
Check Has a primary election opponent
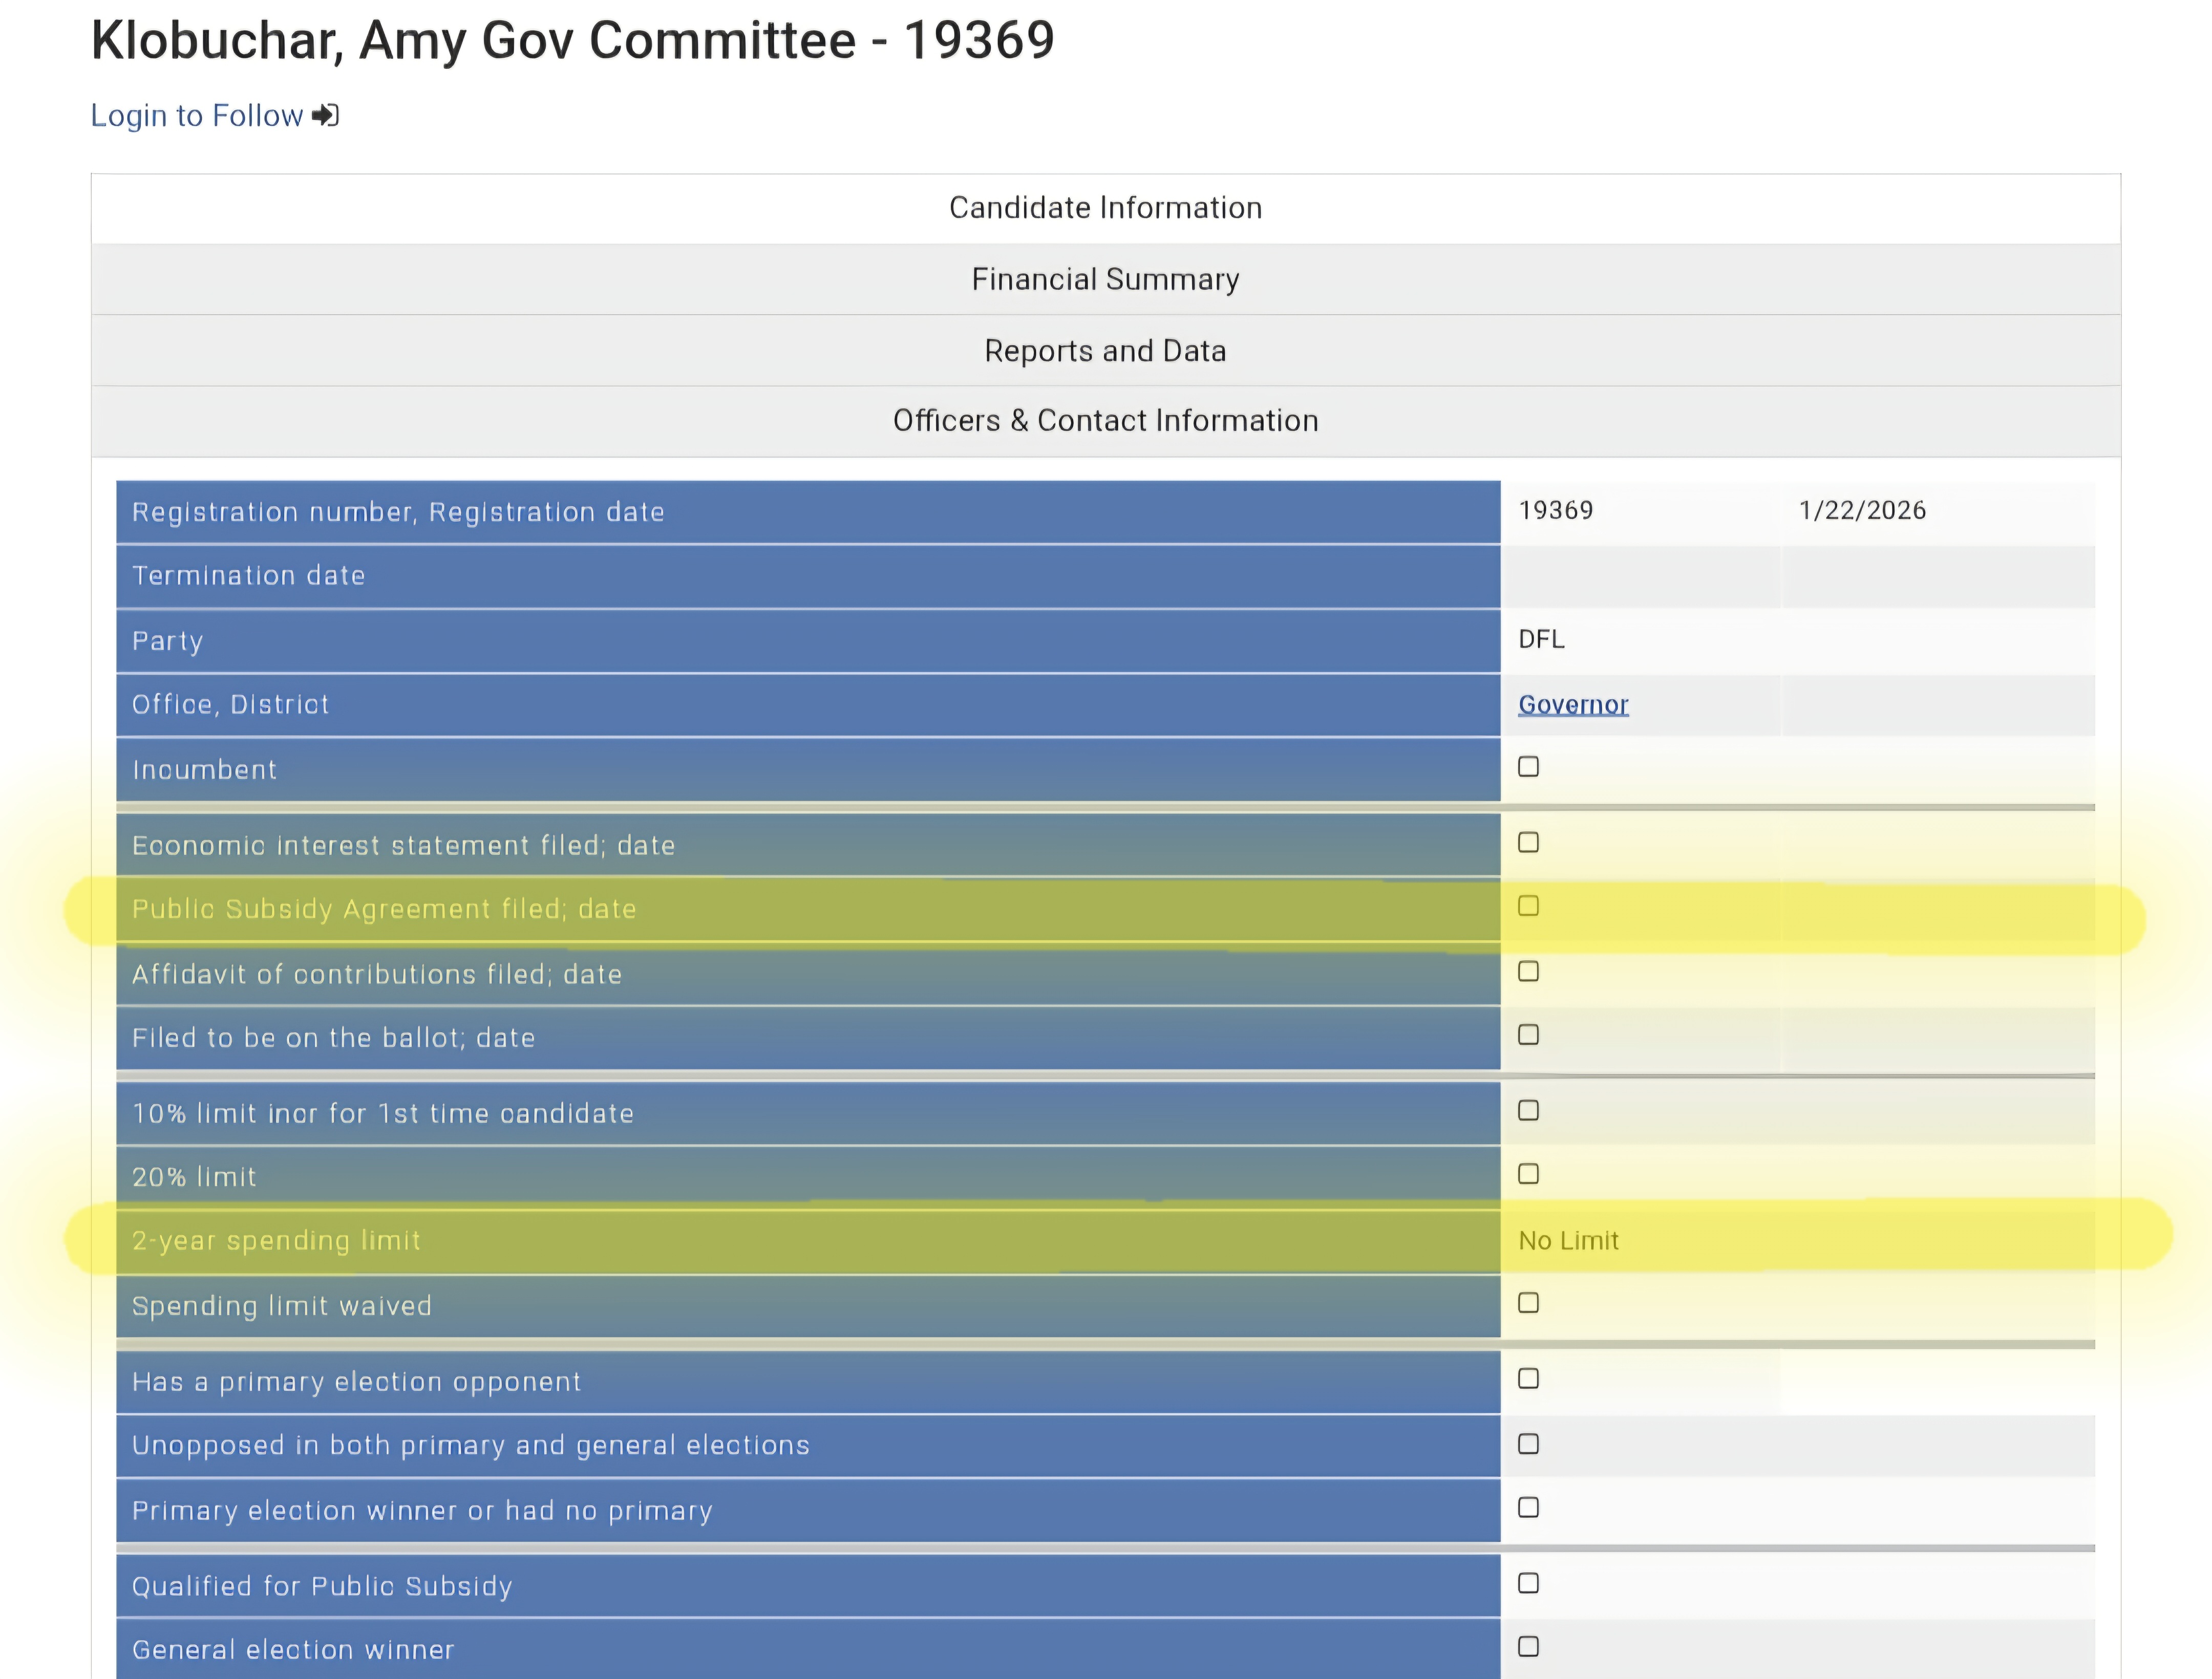[x=1528, y=1379]
